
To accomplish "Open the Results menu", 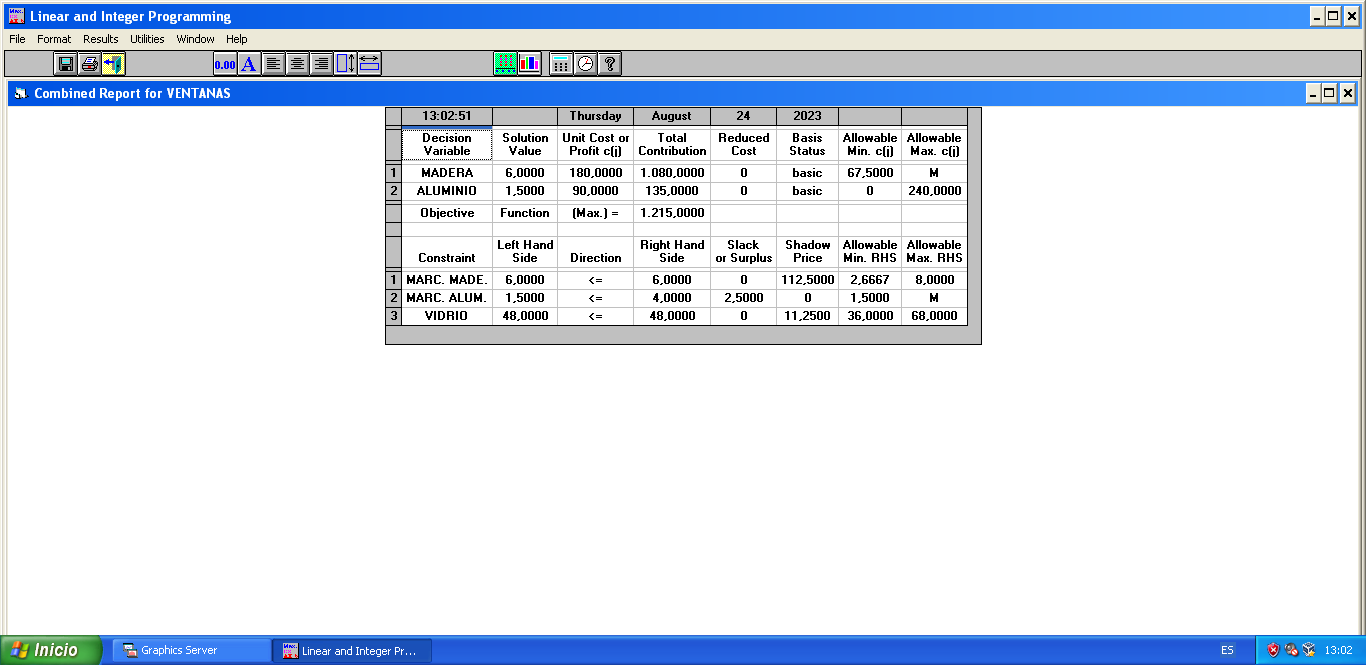I will click(x=100, y=39).
